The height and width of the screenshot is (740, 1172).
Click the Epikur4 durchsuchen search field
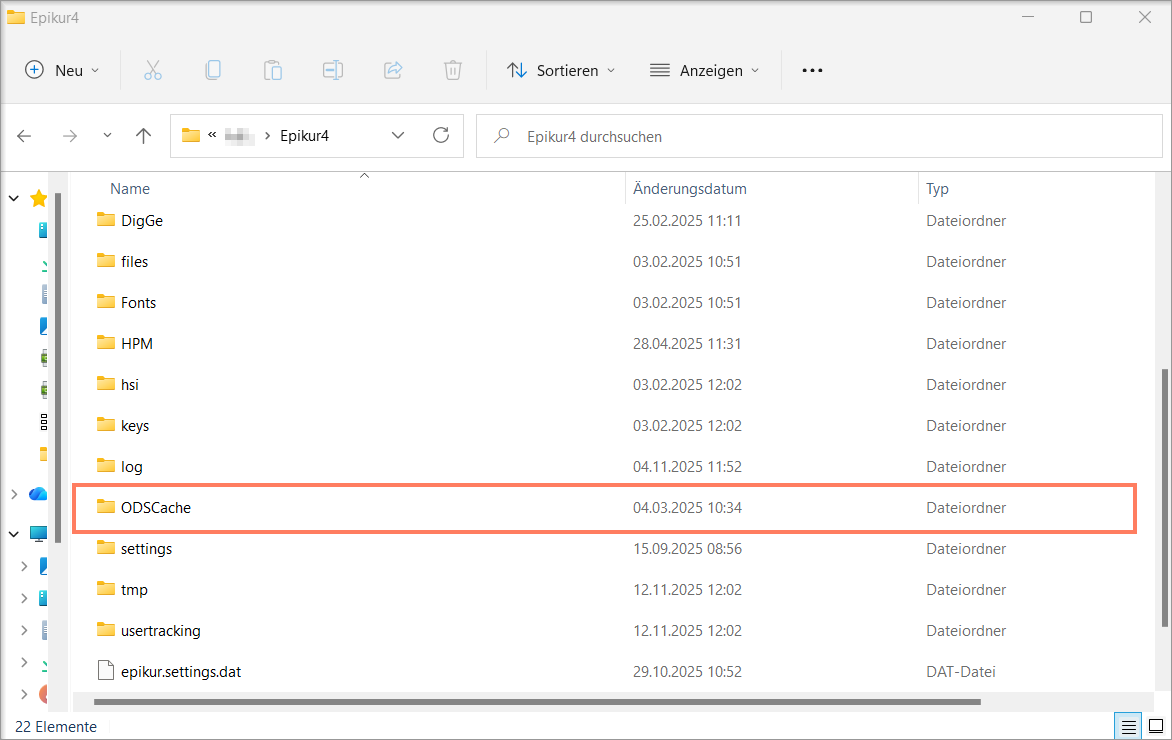pyautogui.click(x=819, y=136)
